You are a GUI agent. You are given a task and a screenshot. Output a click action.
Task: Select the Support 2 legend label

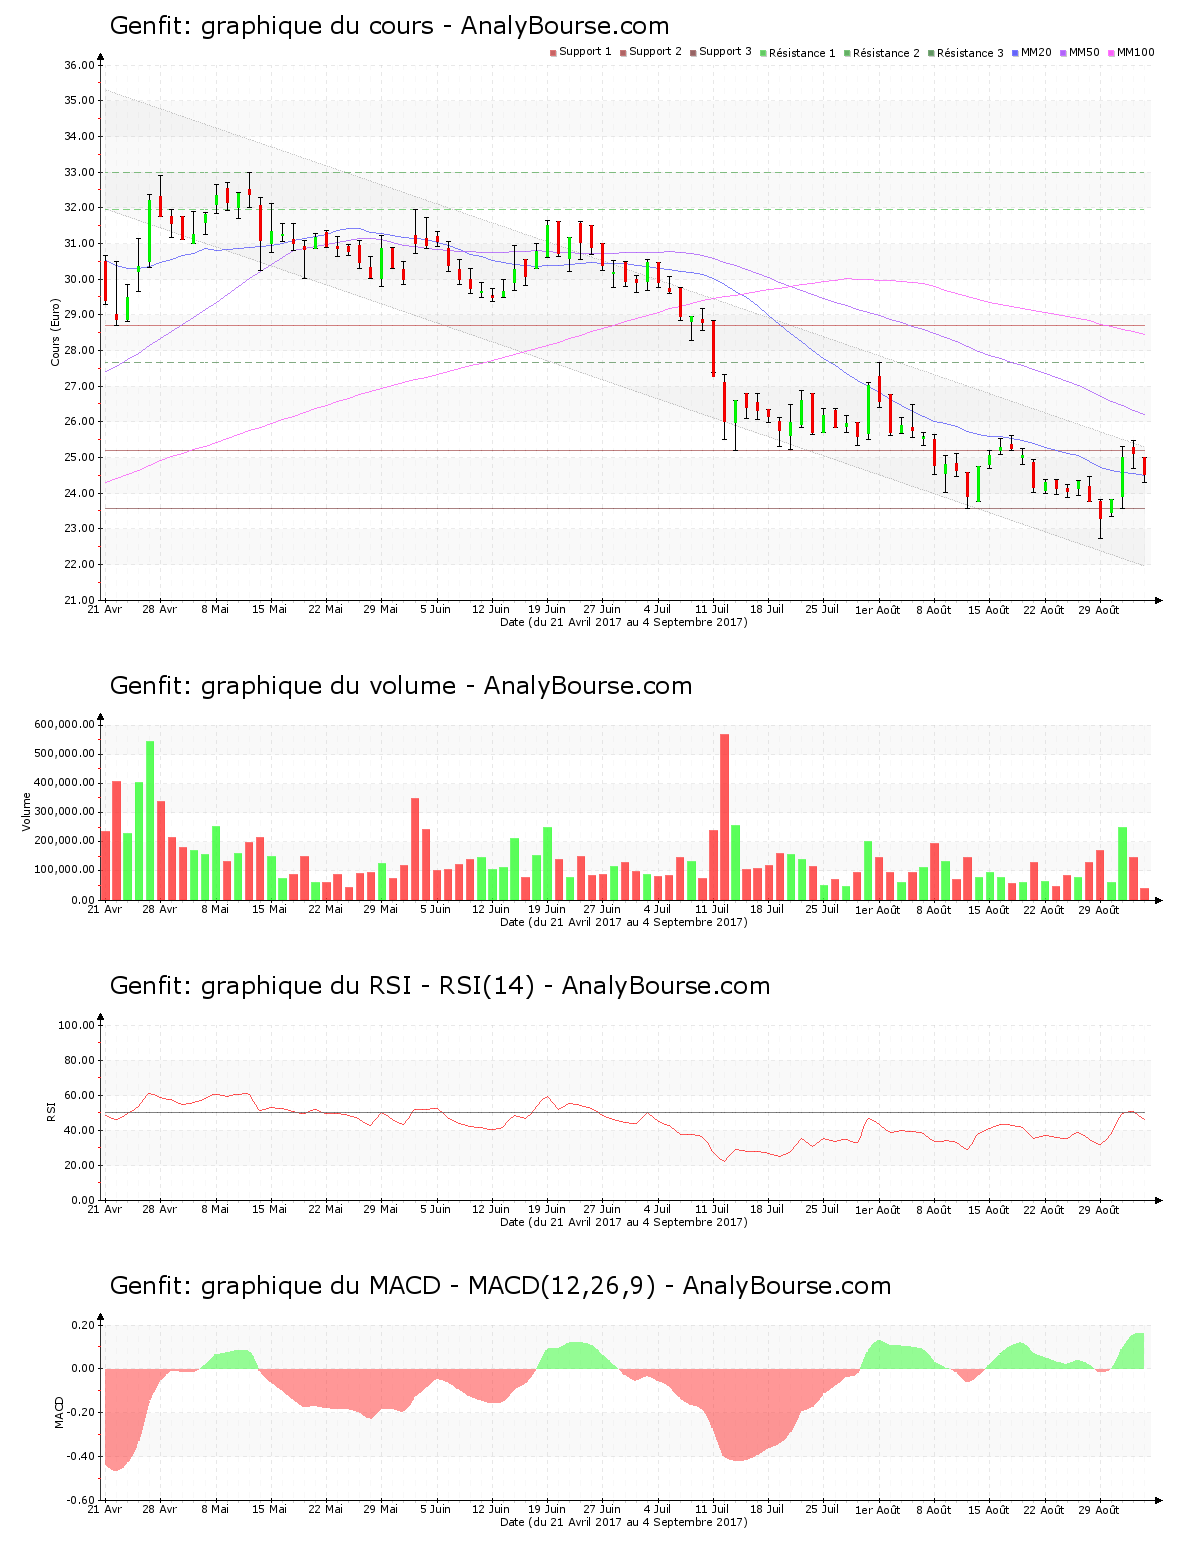click(x=655, y=52)
